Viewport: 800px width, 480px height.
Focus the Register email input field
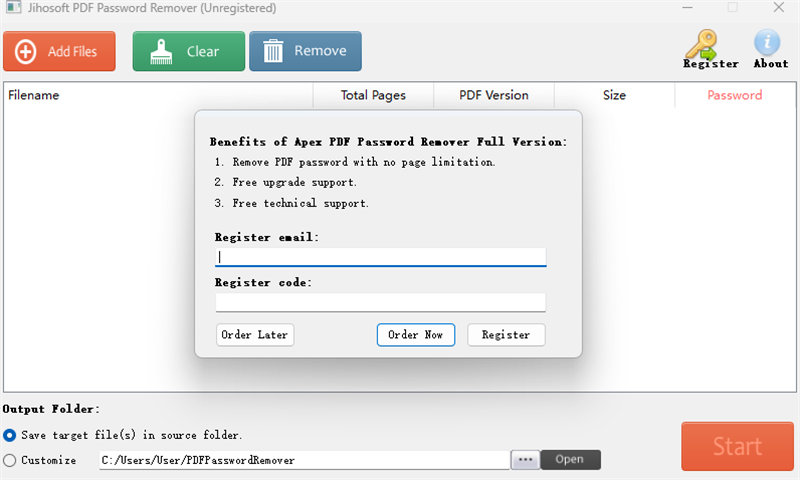tap(381, 257)
